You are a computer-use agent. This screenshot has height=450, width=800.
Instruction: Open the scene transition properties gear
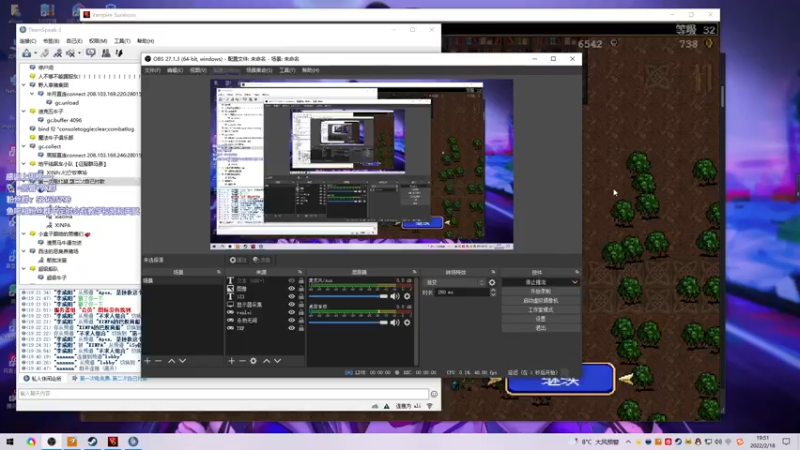tap(492, 282)
